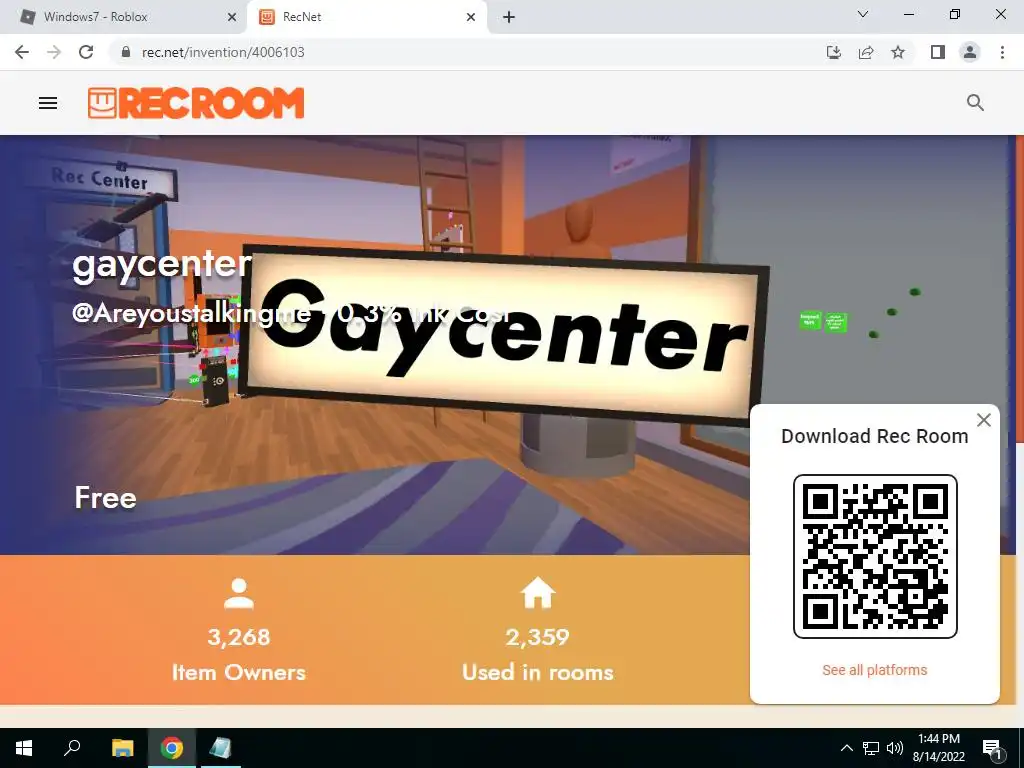The image size is (1024, 768).
Task: Click the volume speaker tray icon
Action: click(895, 748)
